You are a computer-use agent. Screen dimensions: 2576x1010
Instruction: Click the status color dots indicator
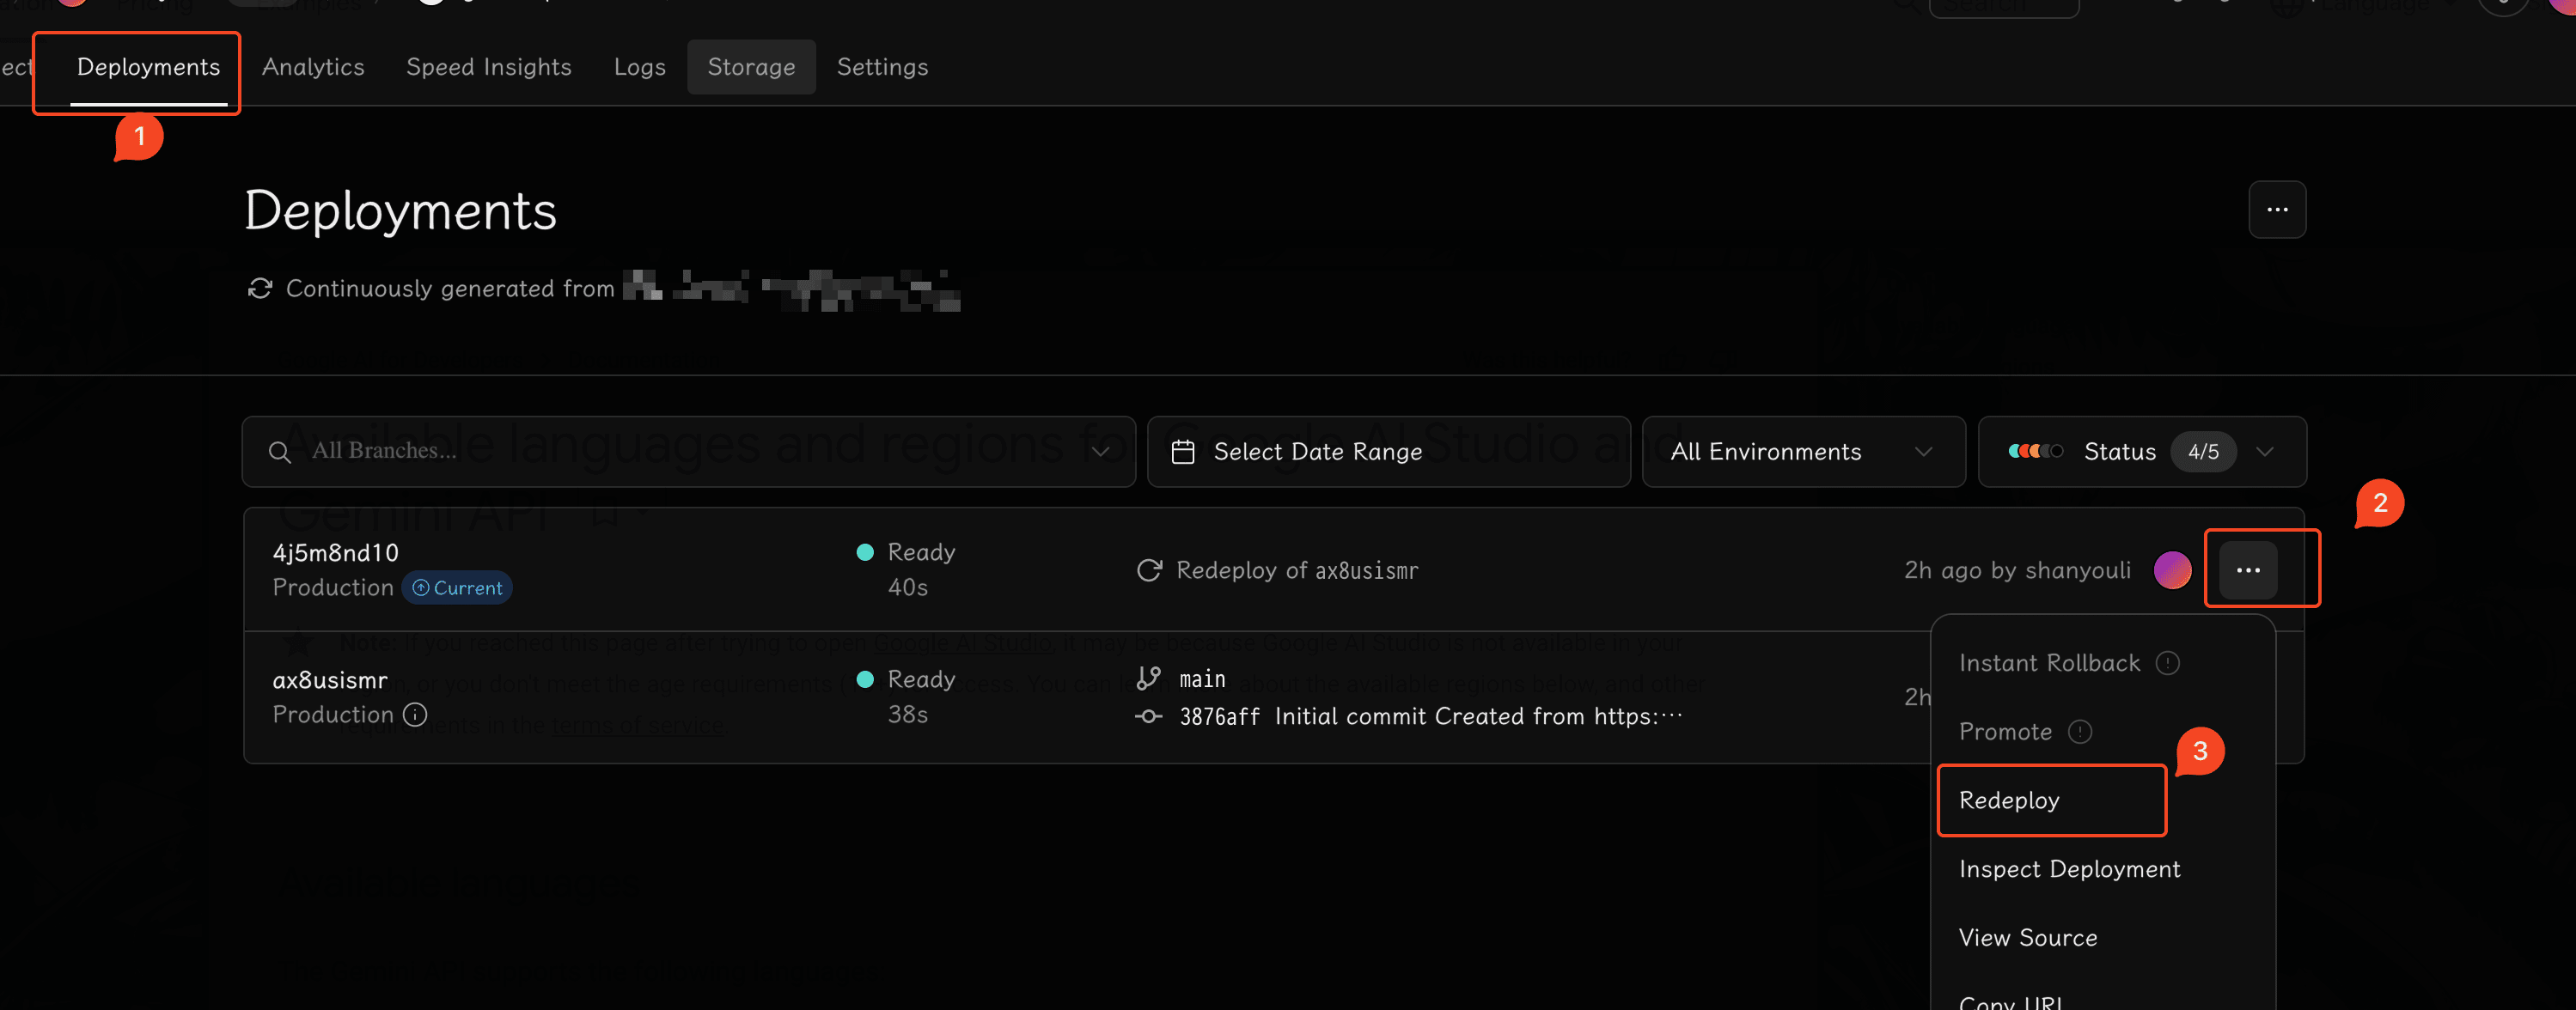tap(2035, 451)
